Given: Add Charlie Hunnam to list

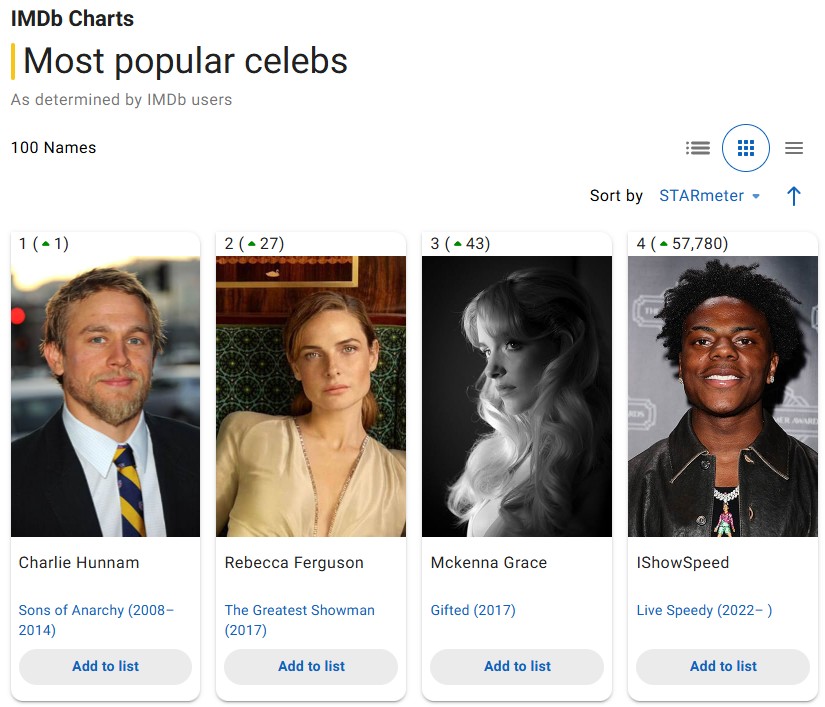Looking at the screenshot, I should [105, 666].
